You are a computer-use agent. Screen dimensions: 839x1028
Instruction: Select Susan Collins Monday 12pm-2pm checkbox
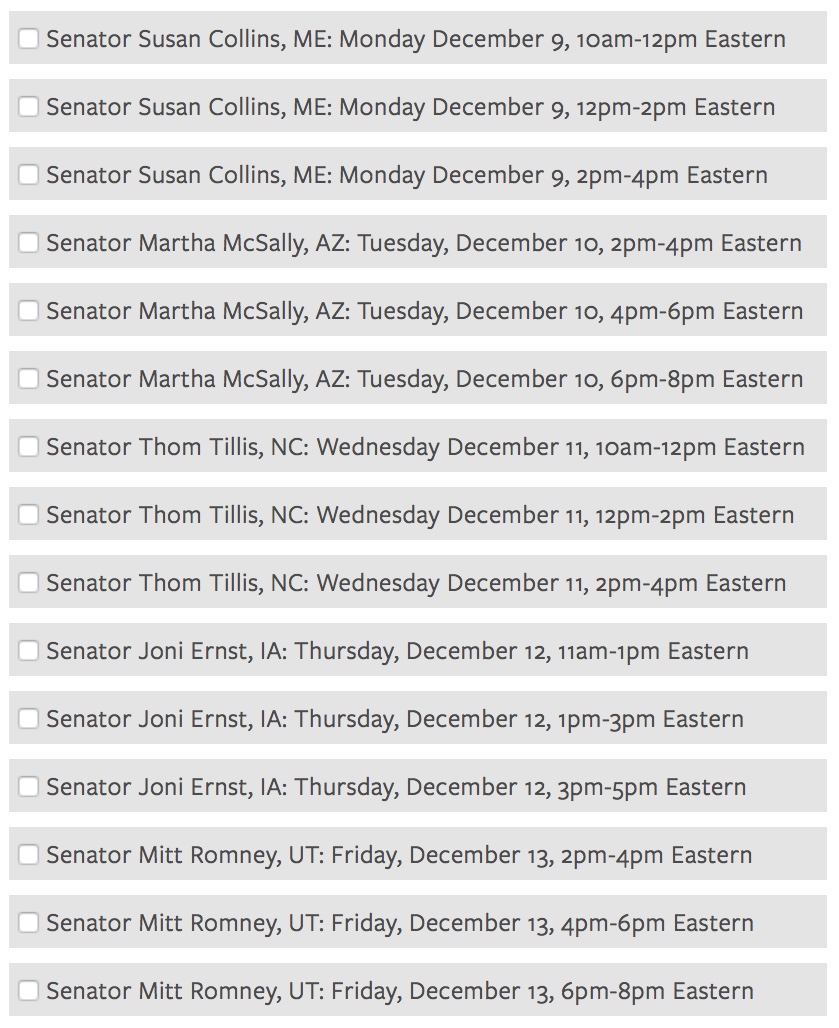(x=28, y=107)
